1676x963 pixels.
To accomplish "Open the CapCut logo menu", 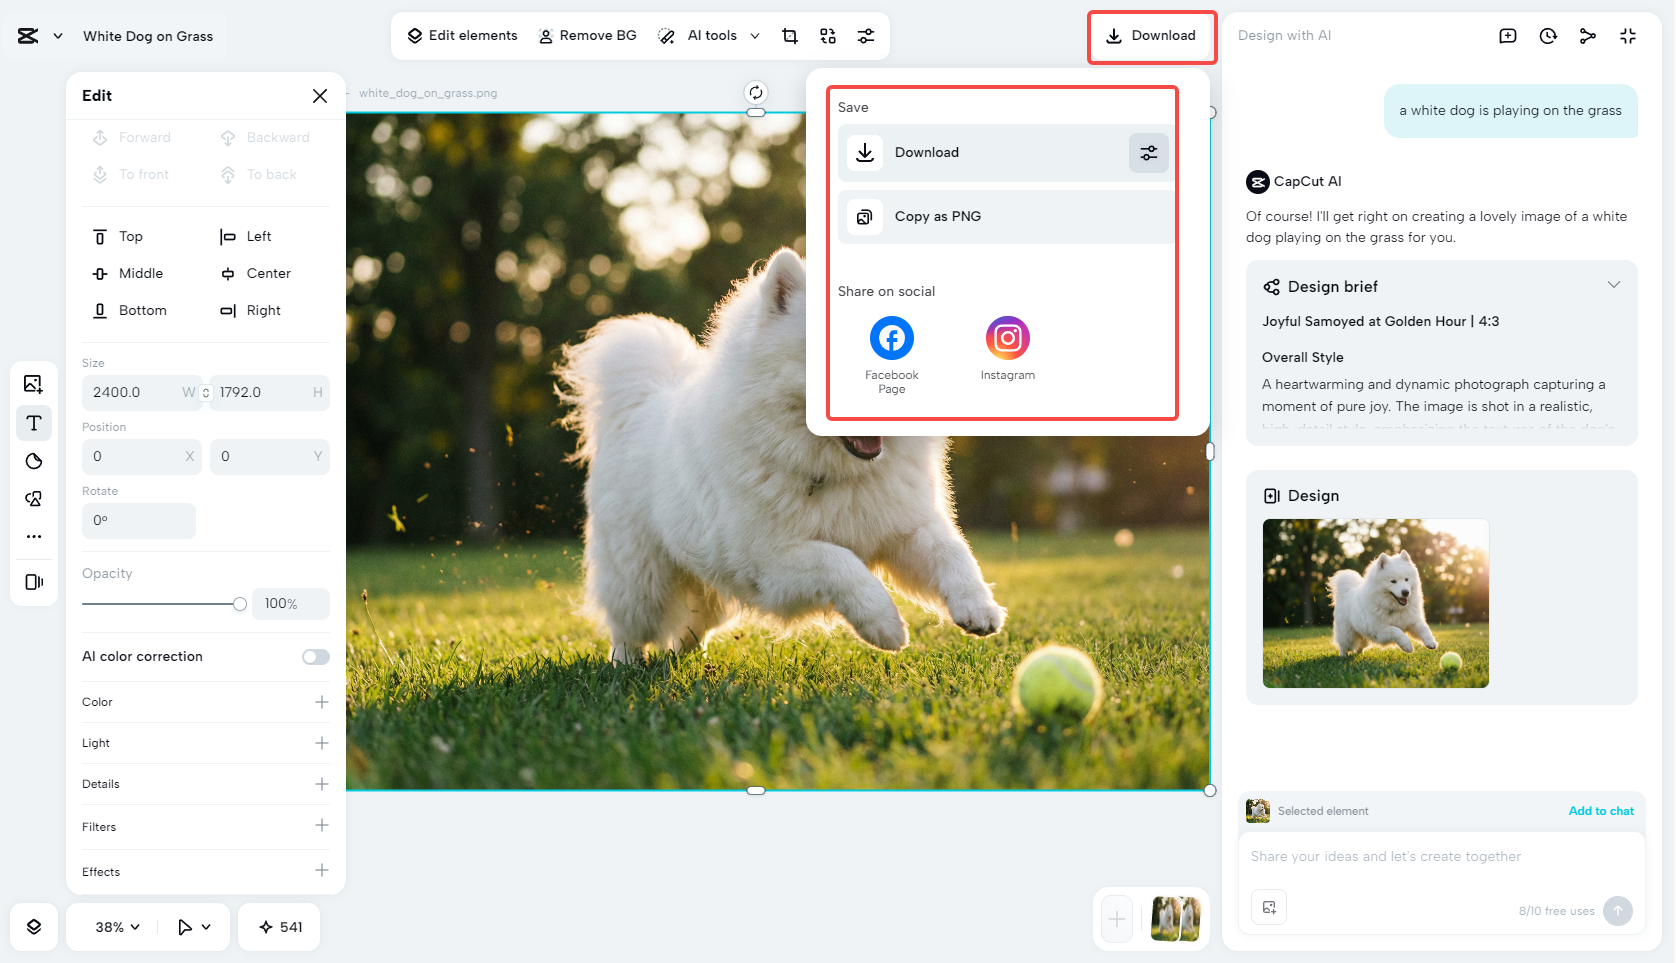I will [39, 36].
